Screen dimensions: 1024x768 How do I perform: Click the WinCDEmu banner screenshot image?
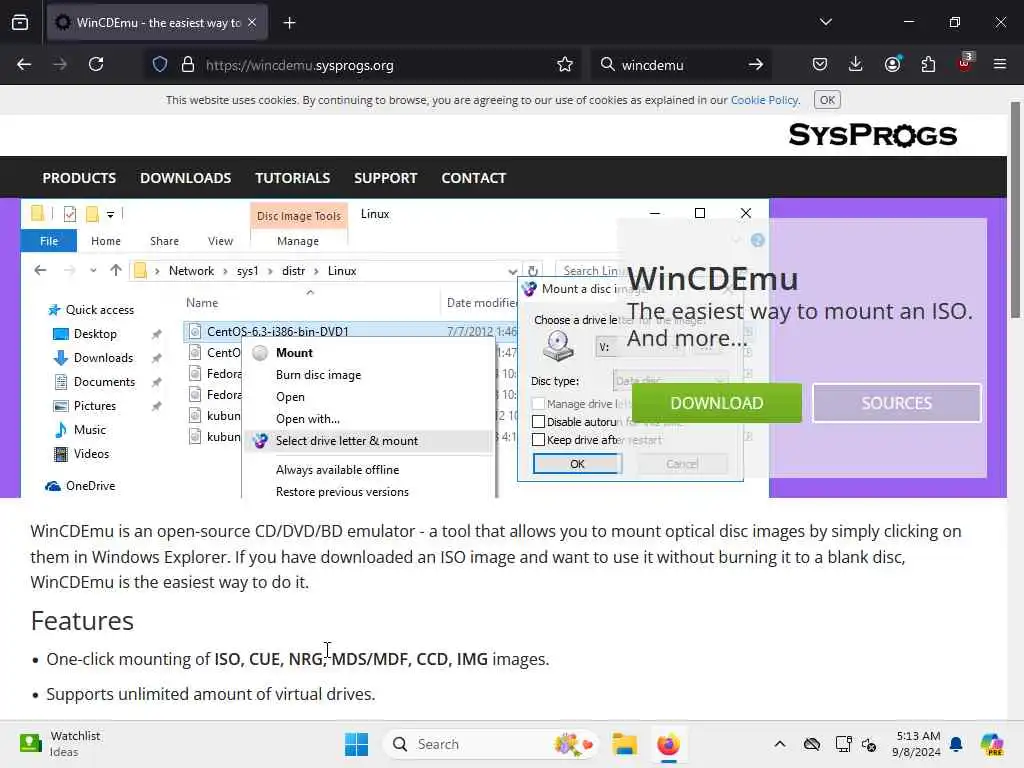point(395,348)
